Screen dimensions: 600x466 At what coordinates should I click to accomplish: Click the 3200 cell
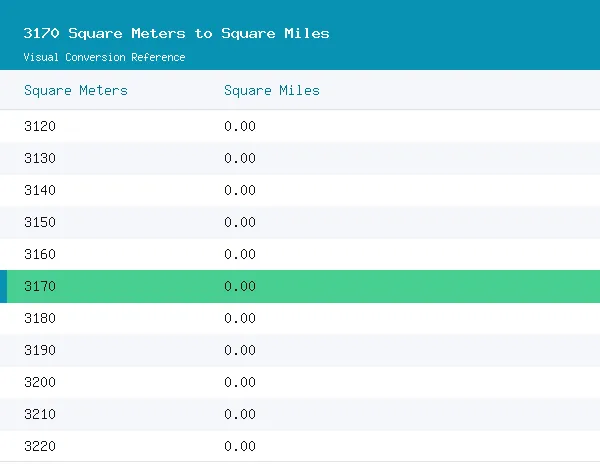(40, 382)
